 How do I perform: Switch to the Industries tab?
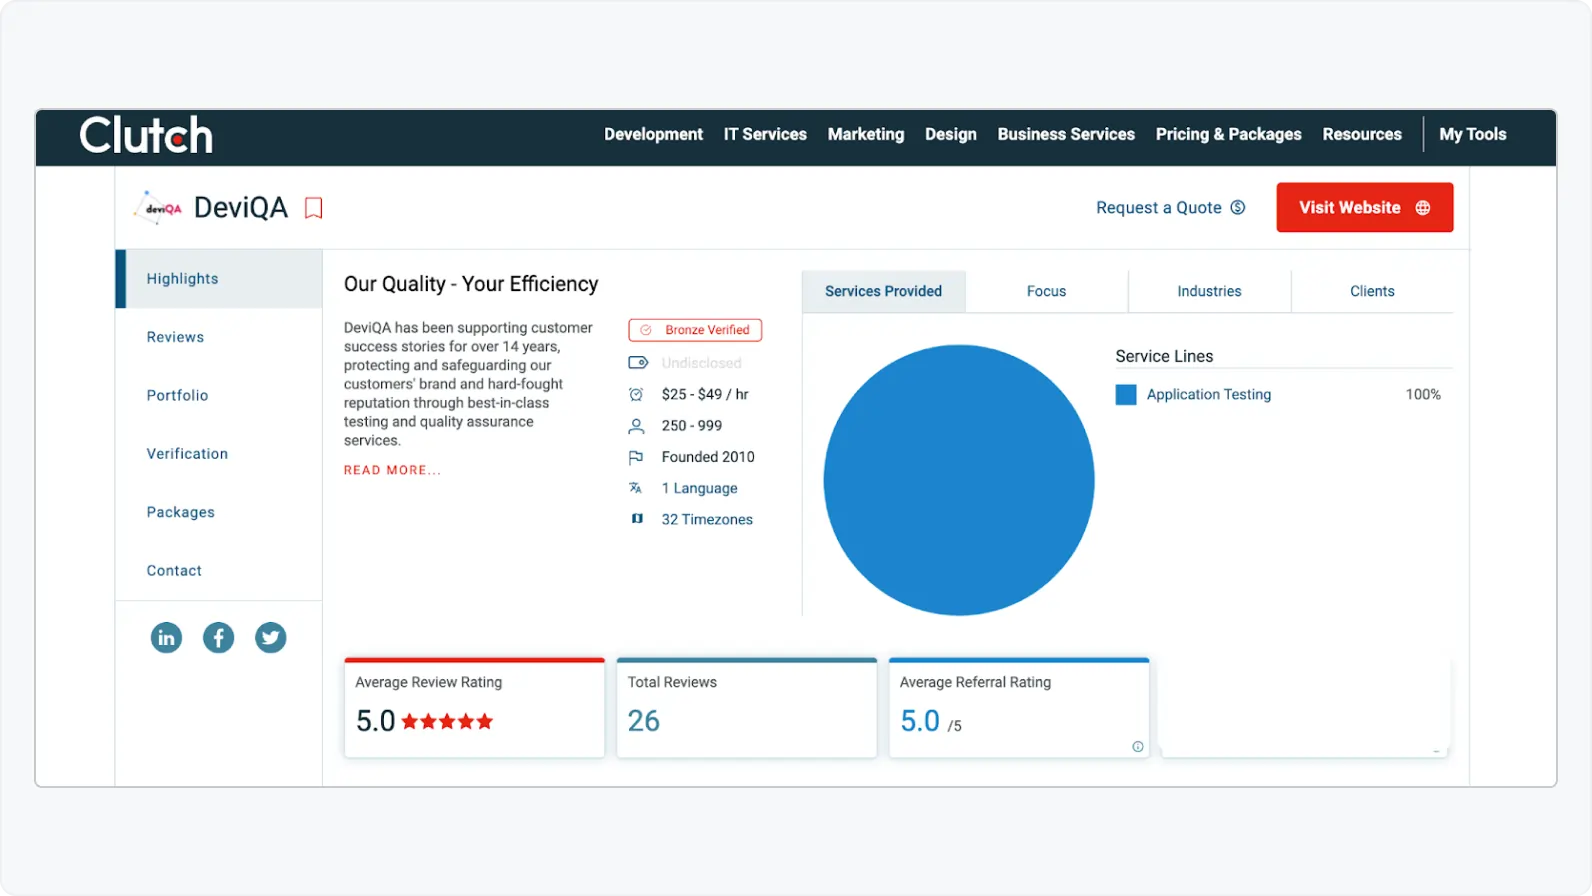pyautogui.click(x=1209, y=291)
